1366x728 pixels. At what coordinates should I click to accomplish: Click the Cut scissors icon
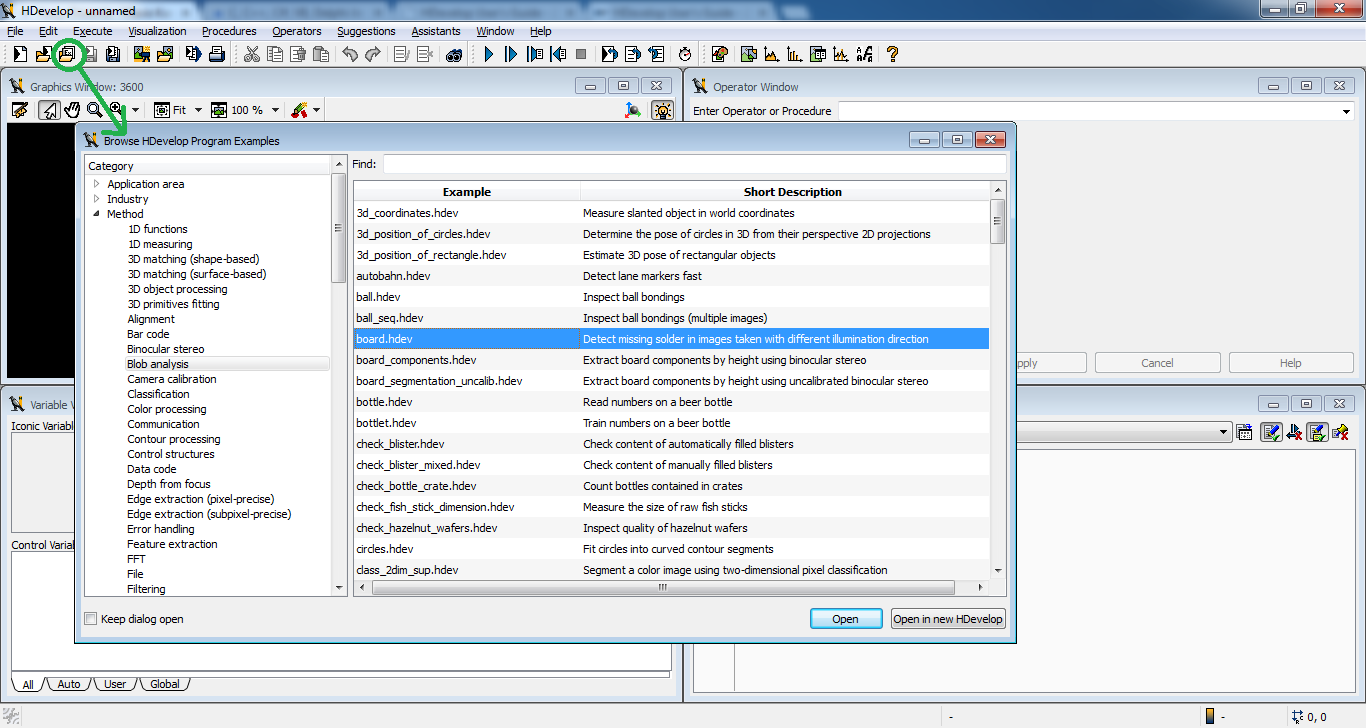coord(252,54)
